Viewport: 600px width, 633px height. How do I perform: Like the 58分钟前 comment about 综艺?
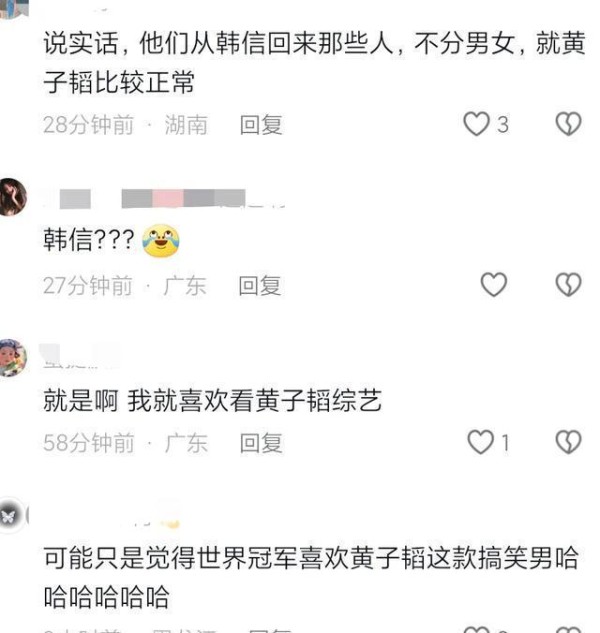[480, 442]
